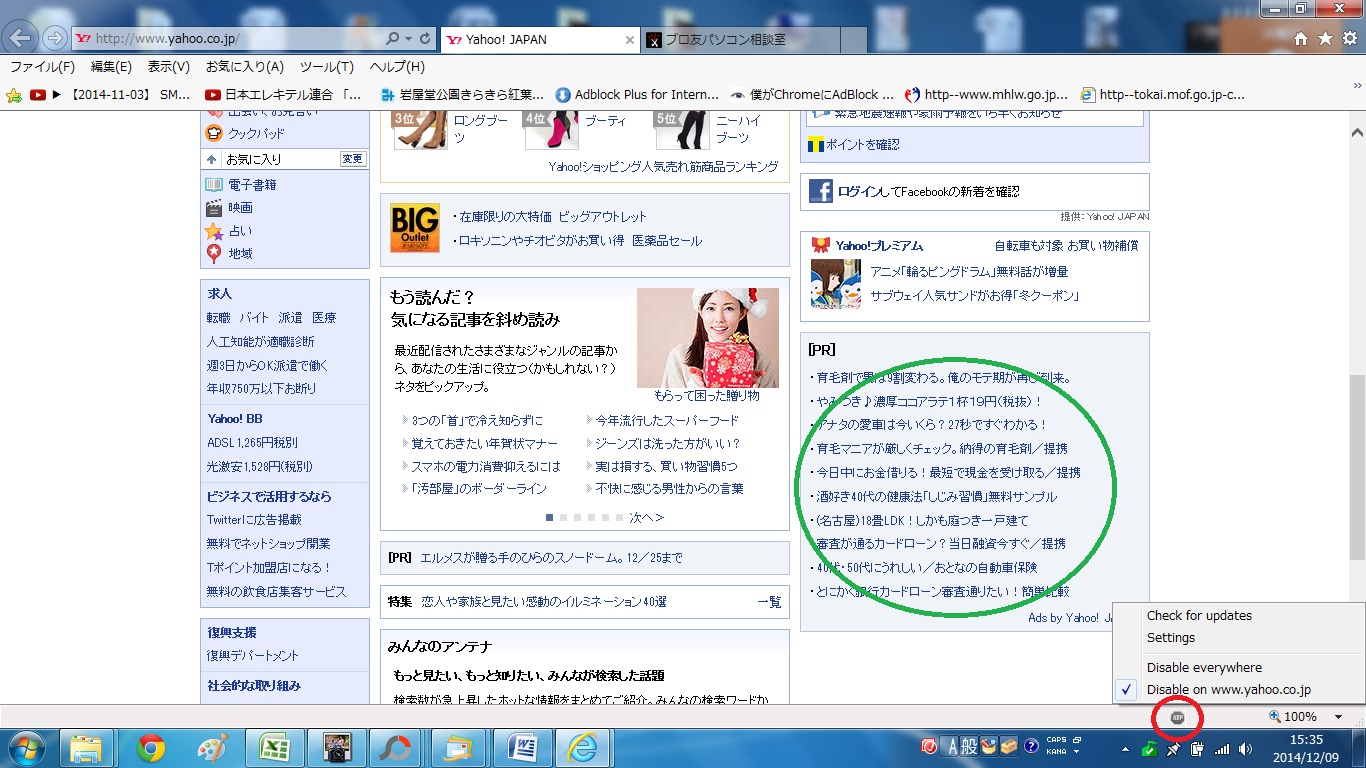
Task: Click the browser Back arrow button
Action: 21,38
